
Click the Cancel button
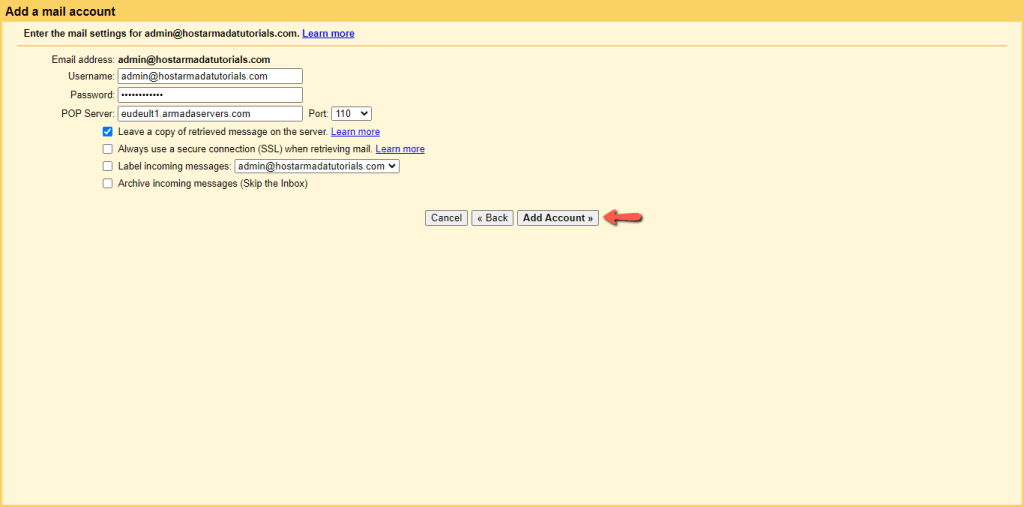coord(447,218)
